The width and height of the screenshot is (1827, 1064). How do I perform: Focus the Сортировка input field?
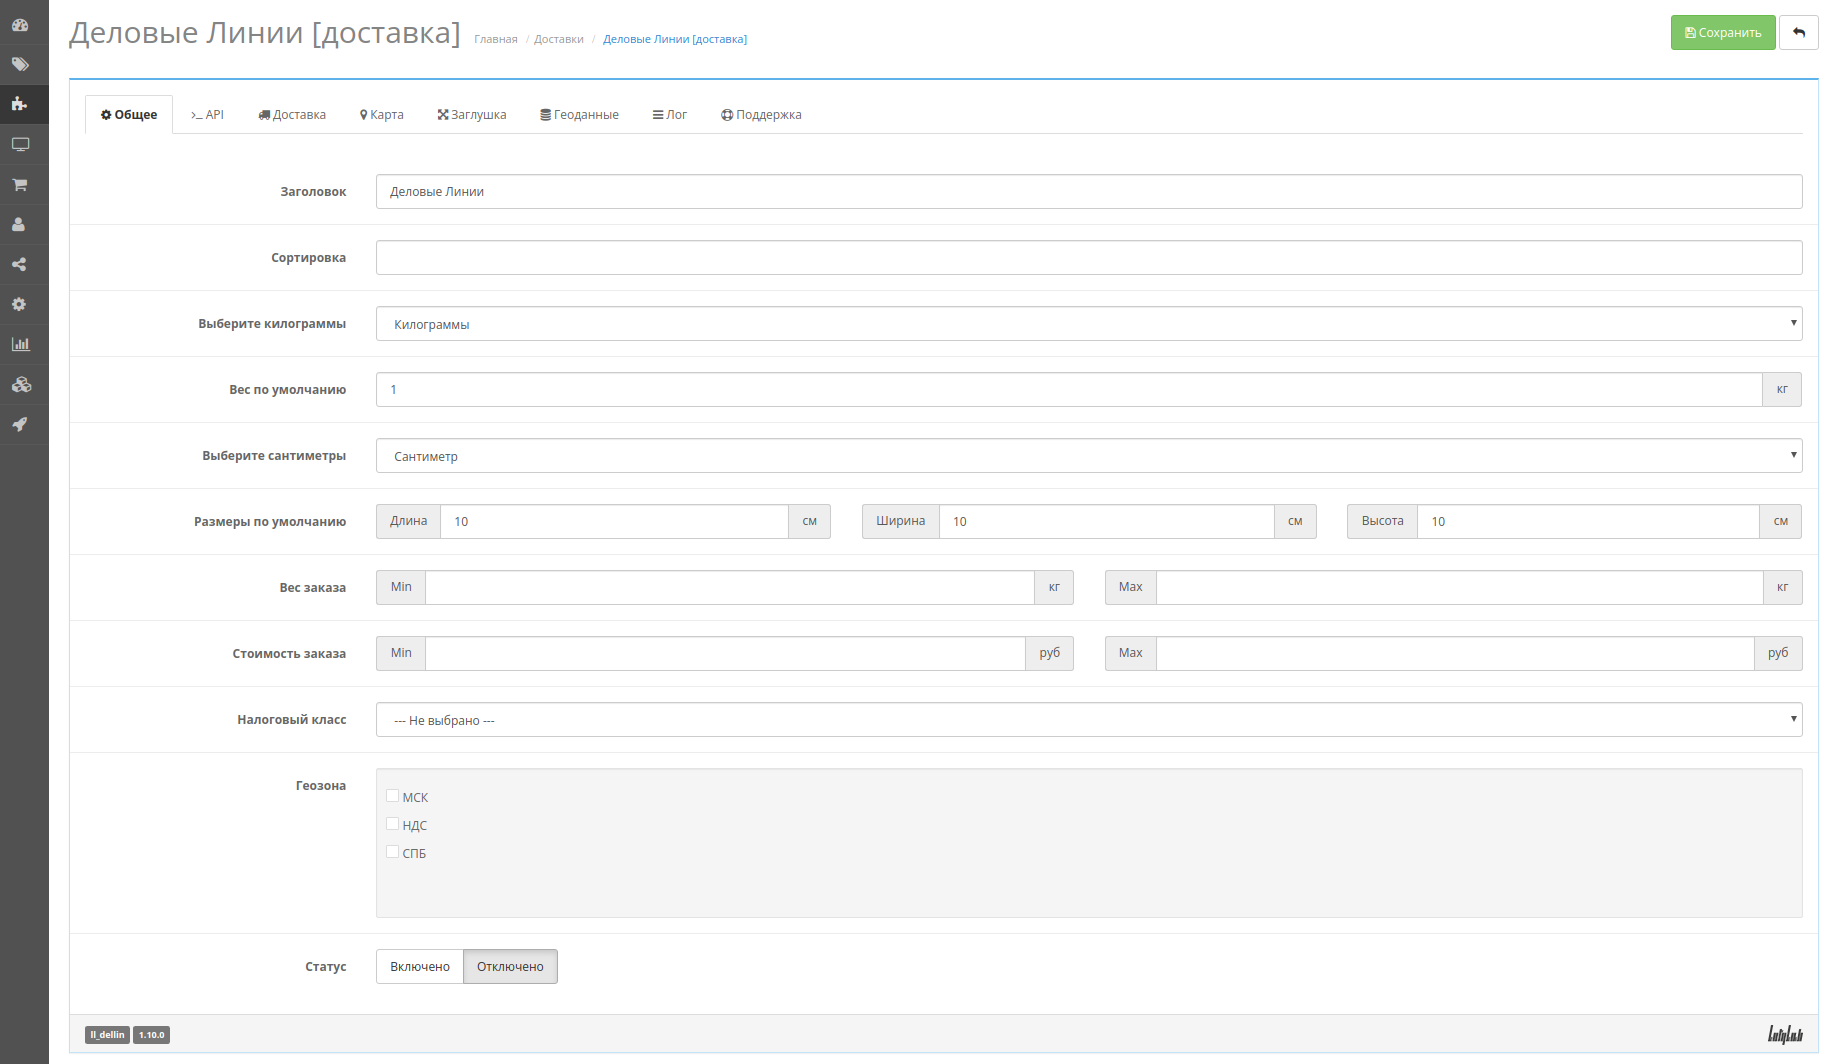click(x=1089, y=258)
